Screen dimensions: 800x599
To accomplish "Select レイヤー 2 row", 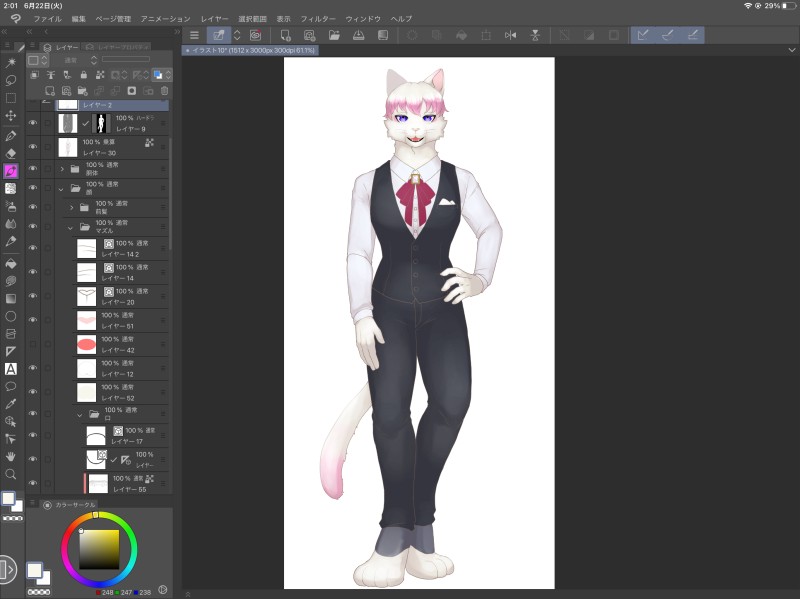I will (112, 105).
